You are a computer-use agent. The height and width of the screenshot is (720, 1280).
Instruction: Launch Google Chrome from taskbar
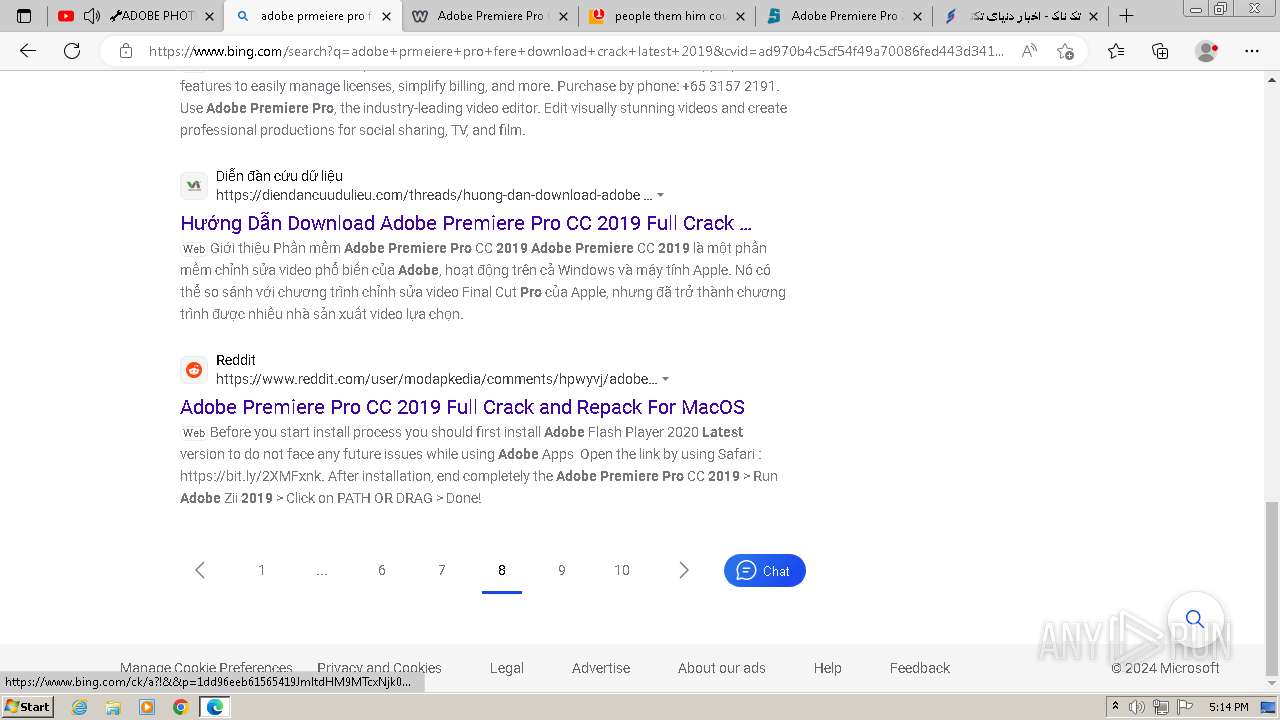(x=181, y=707)
